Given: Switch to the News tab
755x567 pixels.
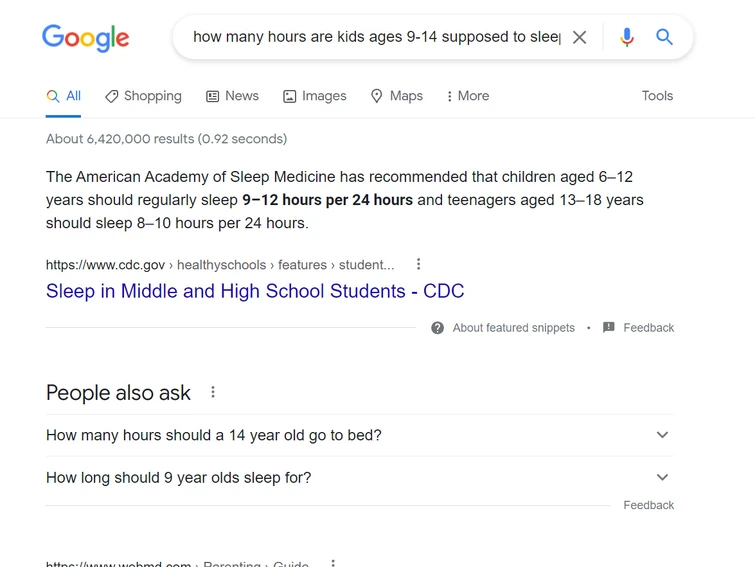Looking at the screenshot, I should pyautogui.click(x=232, y=96).
